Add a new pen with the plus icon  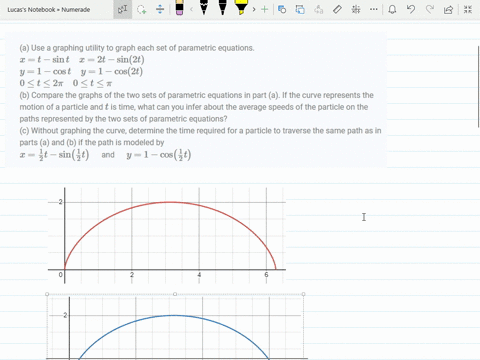click(x=264, y=9)
